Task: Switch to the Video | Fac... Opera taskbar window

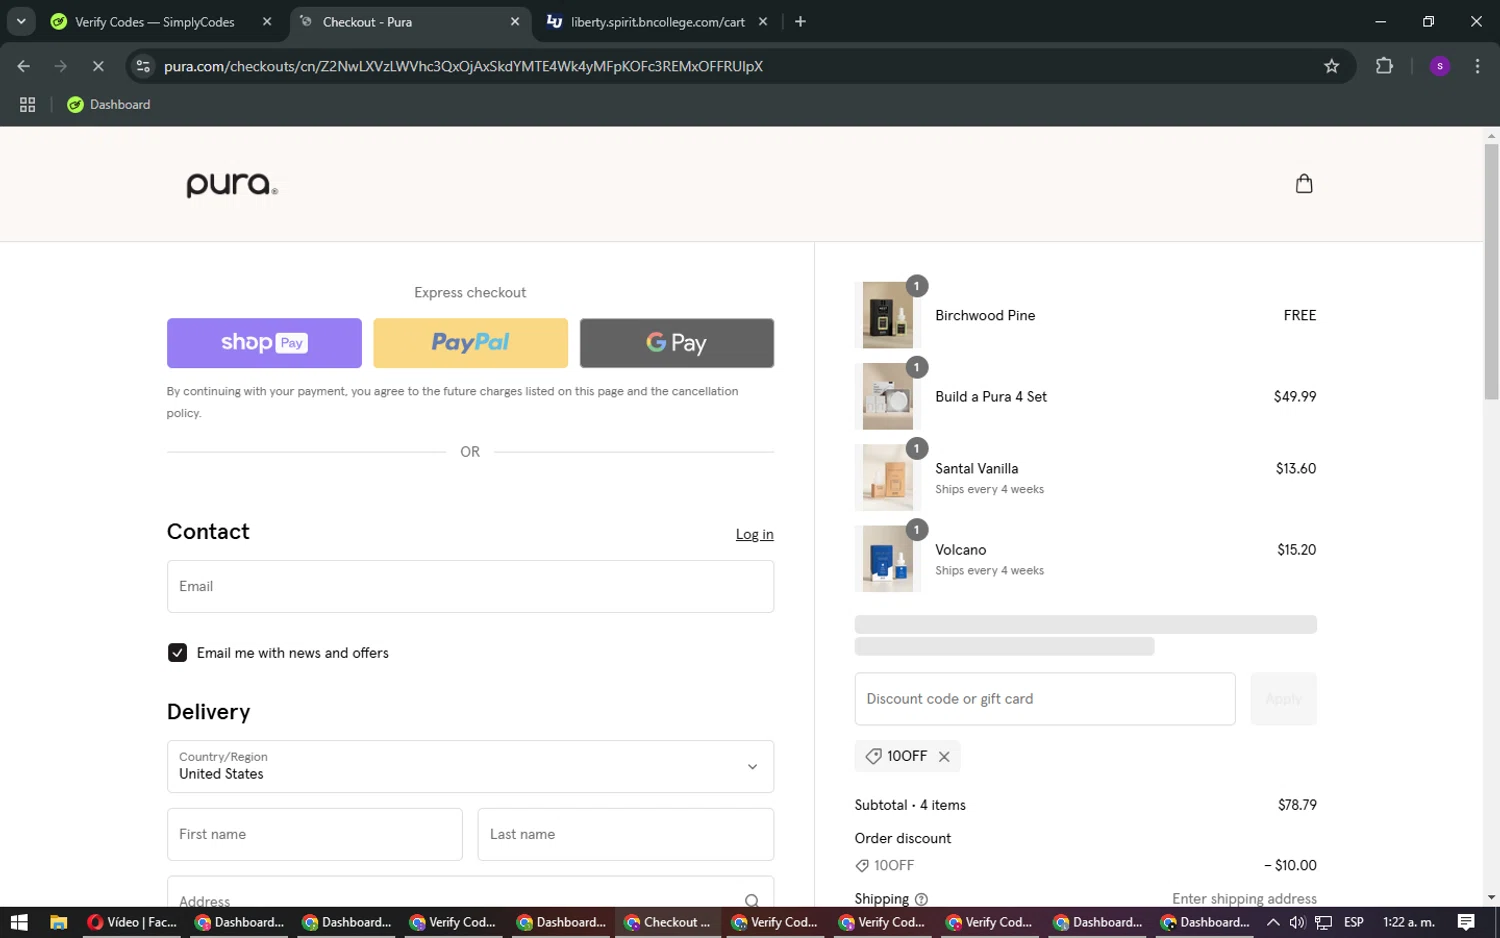Action: click(x=132, y=922)
